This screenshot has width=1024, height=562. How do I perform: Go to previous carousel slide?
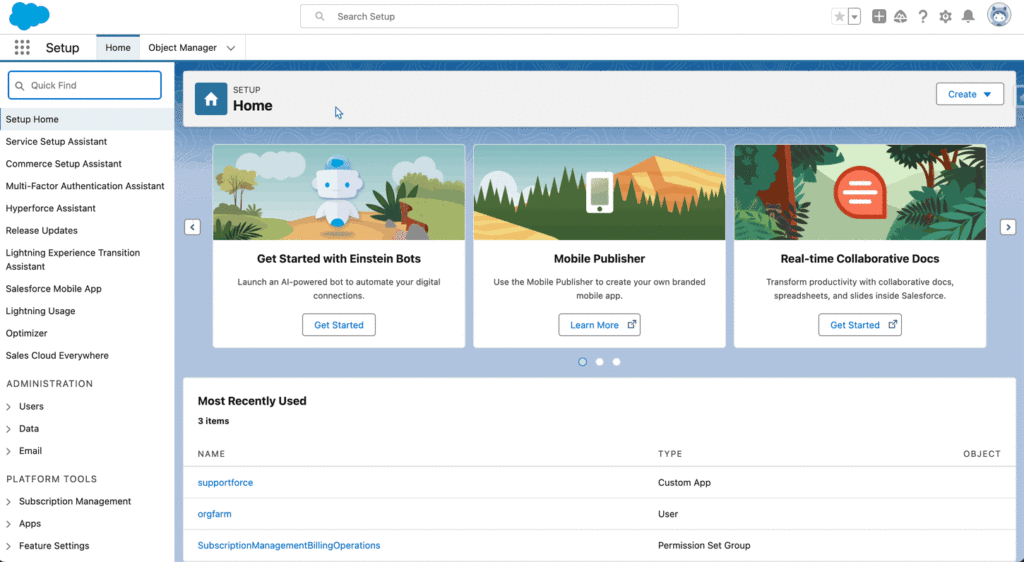click(192, 227)
